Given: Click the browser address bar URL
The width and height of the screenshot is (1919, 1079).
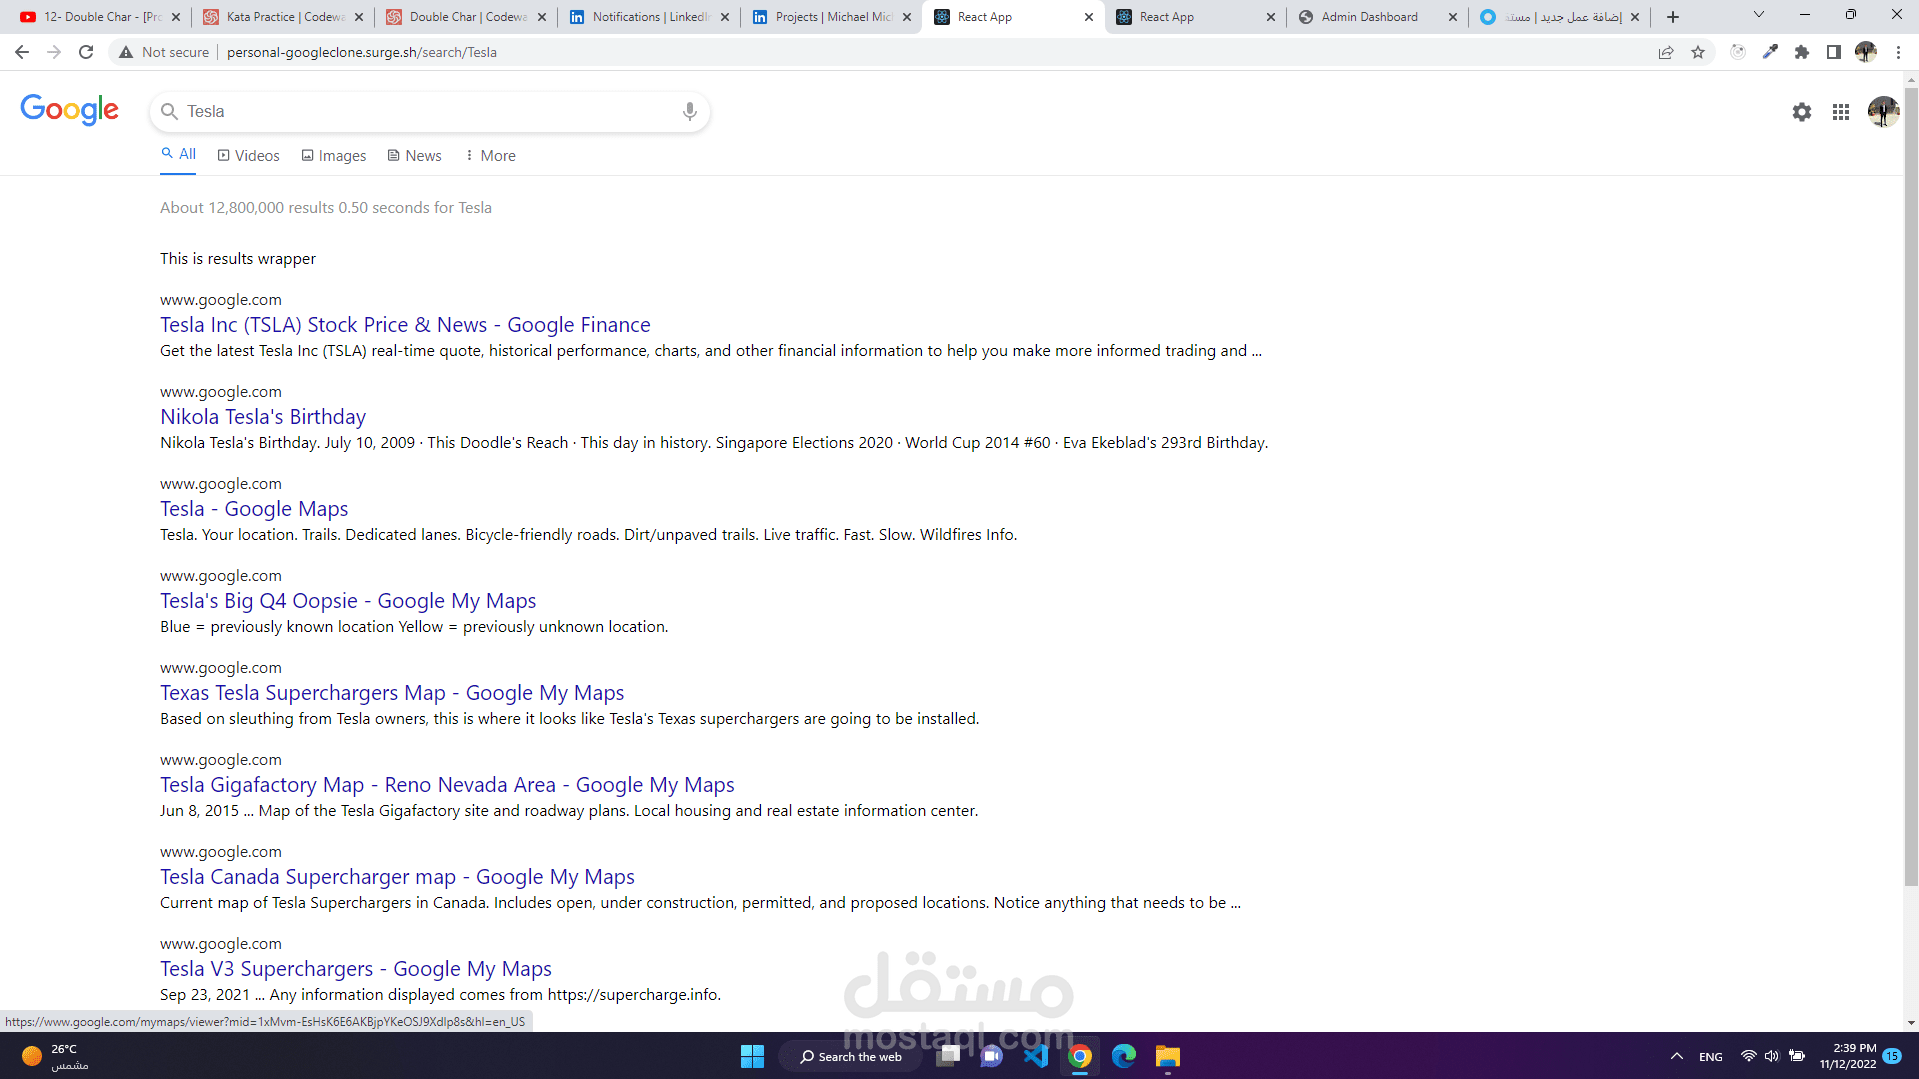Looking at the screenshot, I should [362, 52].
